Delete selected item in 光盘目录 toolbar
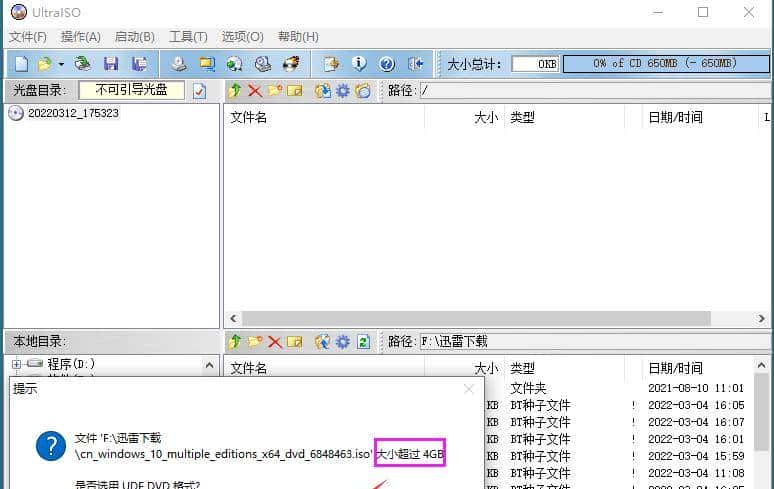 coord(255,91)
